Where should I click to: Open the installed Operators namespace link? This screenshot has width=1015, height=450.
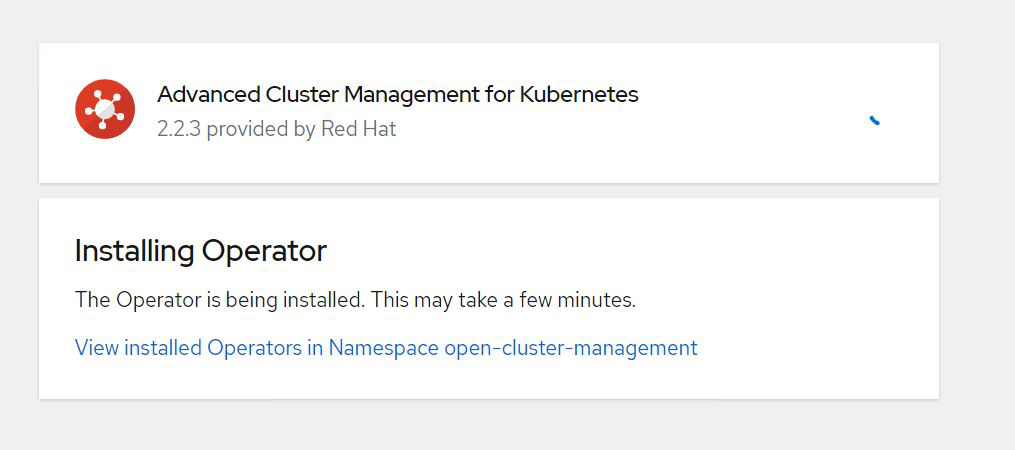(x=386, y=348)
